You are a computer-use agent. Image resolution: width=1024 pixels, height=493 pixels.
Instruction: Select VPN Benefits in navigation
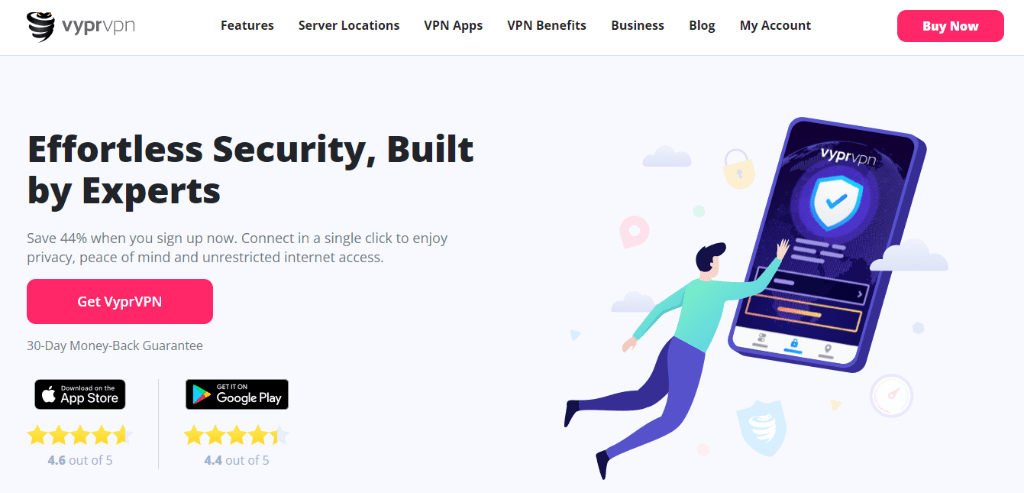(x=547, y=25)
